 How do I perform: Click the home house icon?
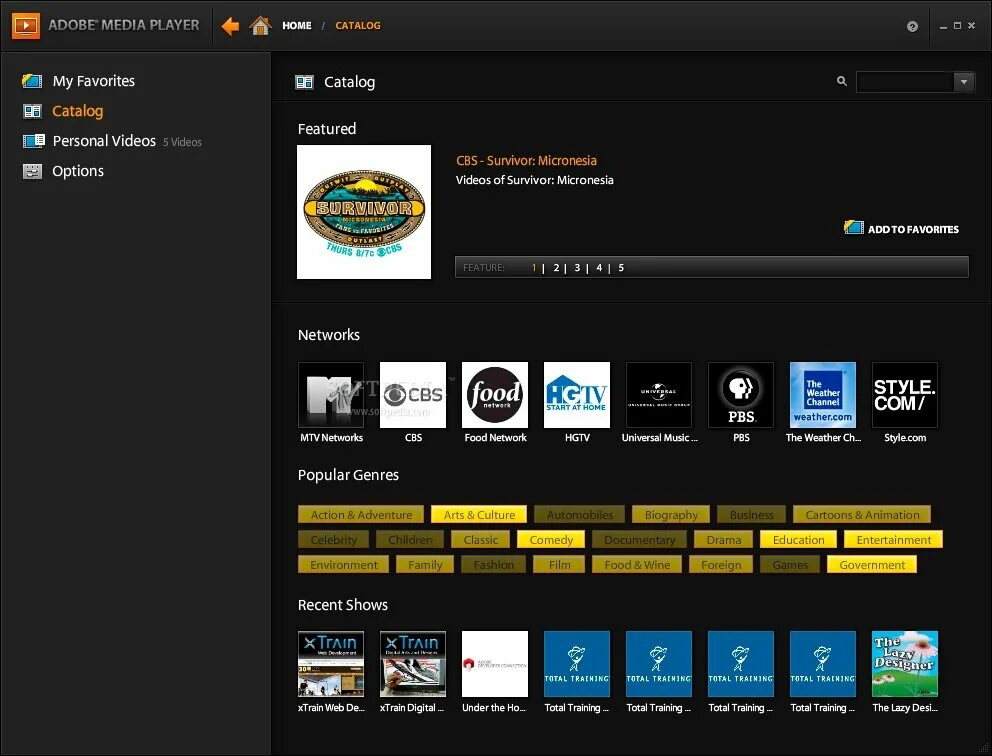coord(260,25)
